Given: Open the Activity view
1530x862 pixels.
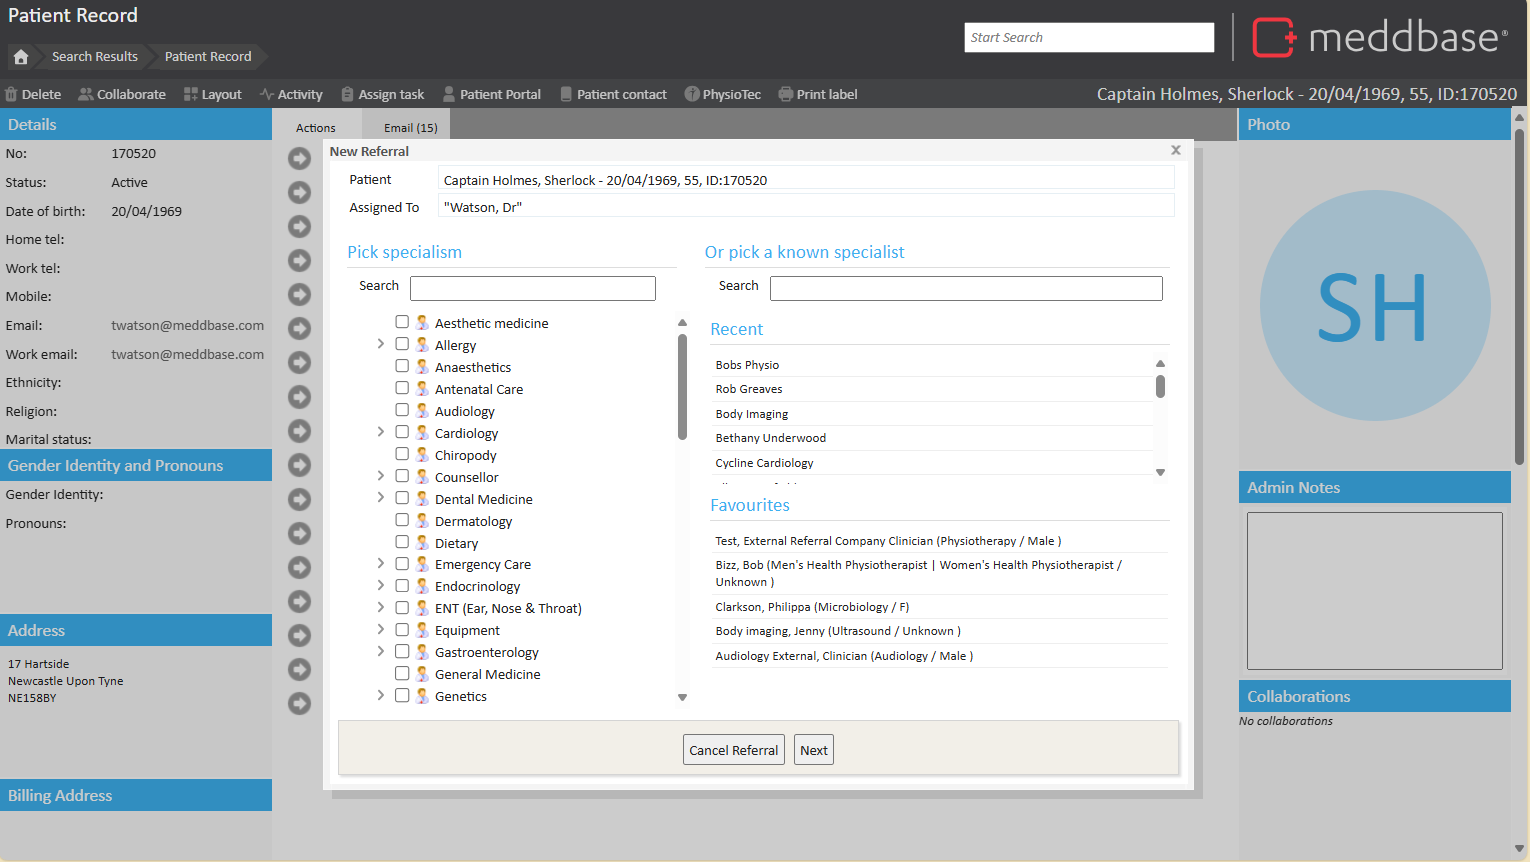Looking at the screenshot, I should tap(291, 95).
